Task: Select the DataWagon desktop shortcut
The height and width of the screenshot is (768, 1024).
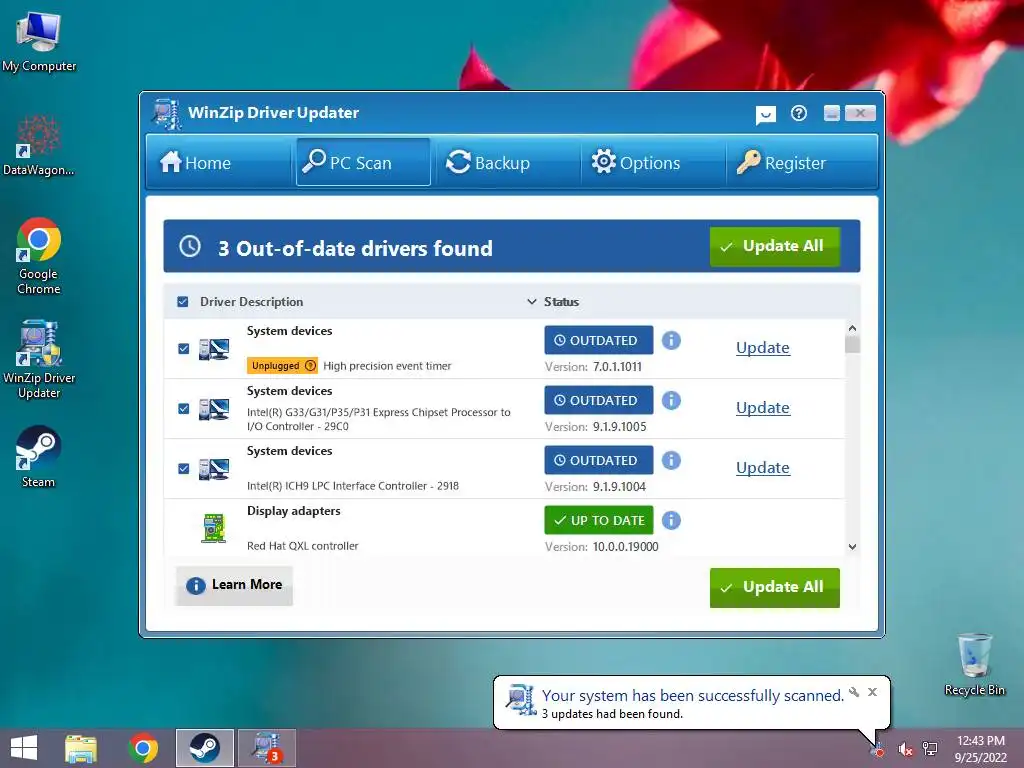Action: [39, 146]
